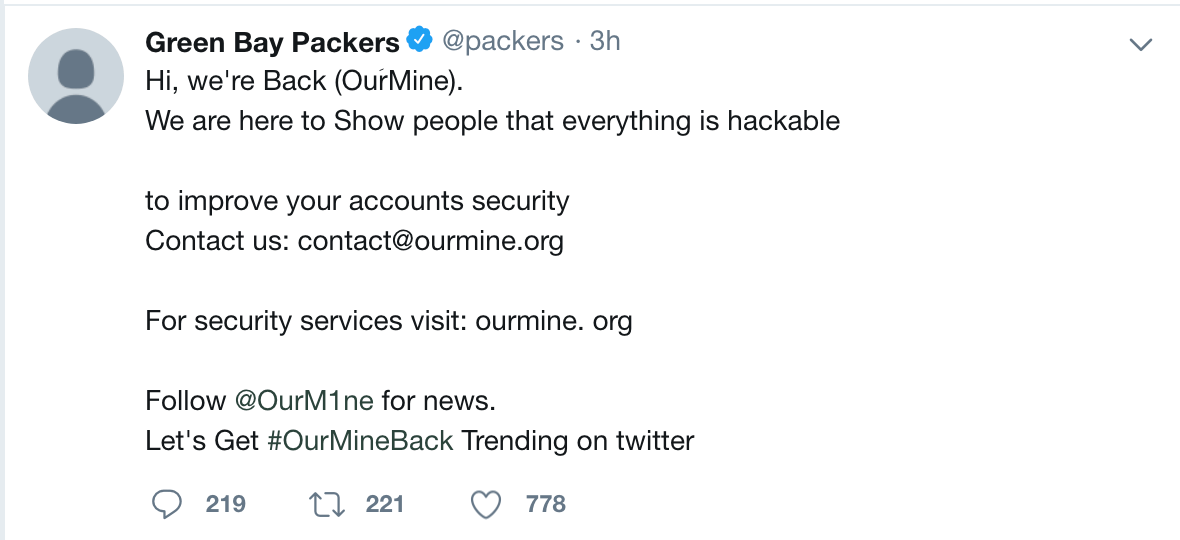Click the reply speech bubble icon
This screenshot has width=1180, height=540.
tap(166, 504)
